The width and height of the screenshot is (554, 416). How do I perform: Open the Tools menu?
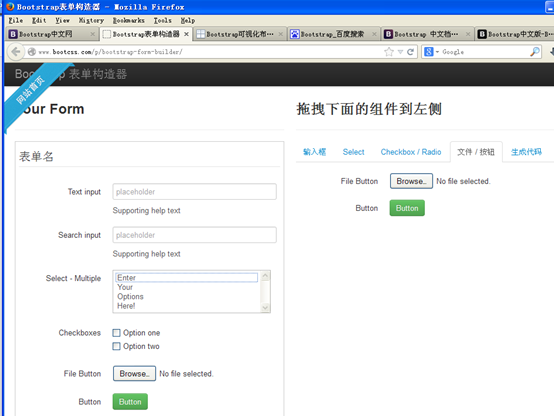163,20
